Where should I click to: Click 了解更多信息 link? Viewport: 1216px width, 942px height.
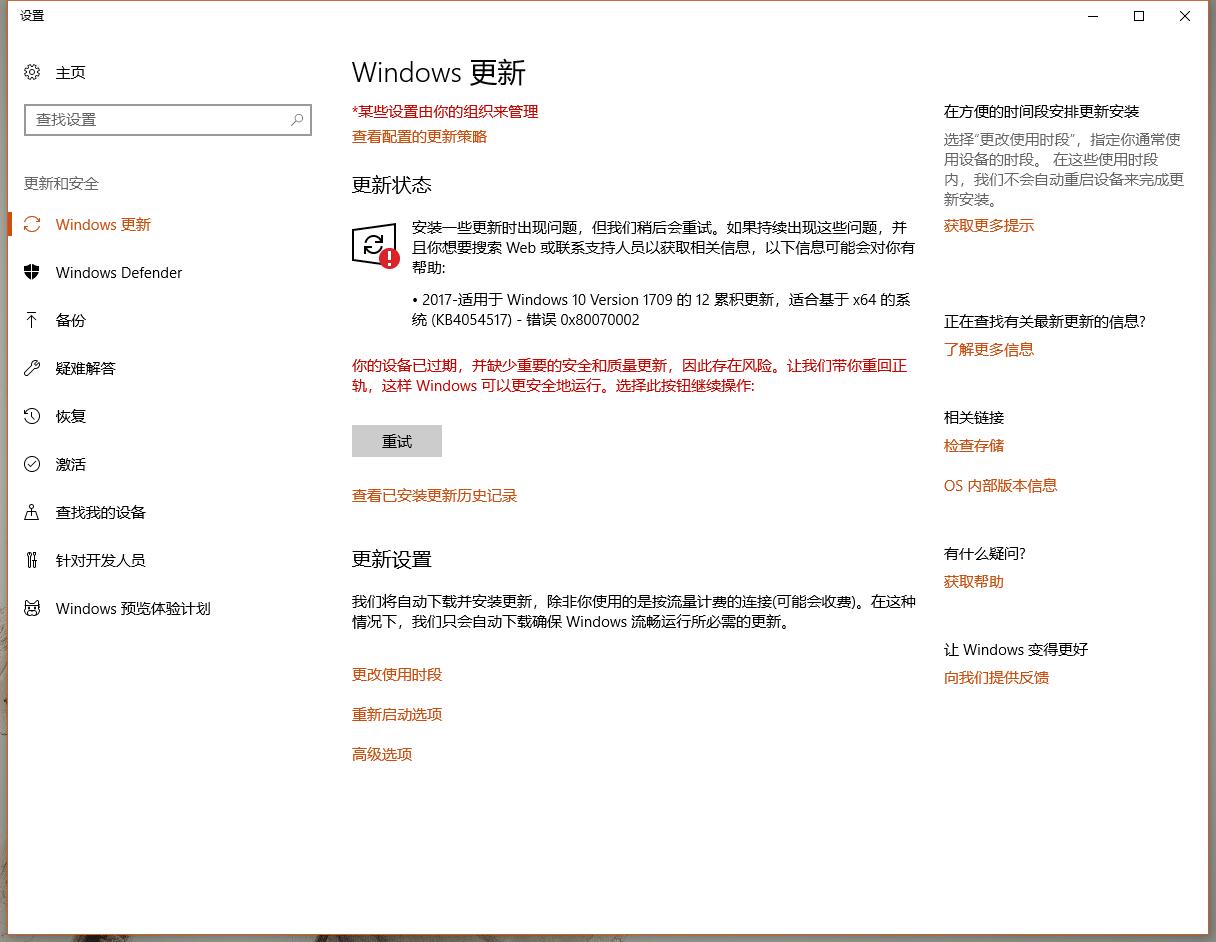tap(989, 350)
